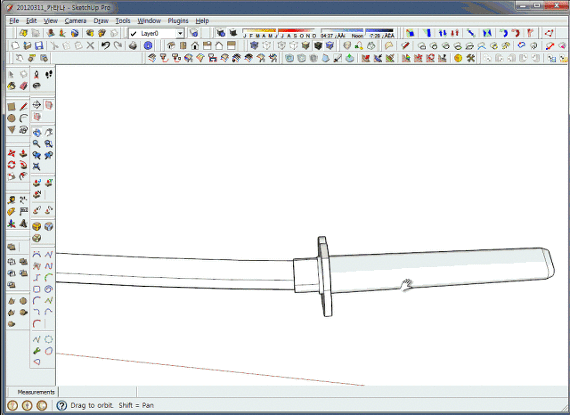Open the Plugins menu
This screenshot has height=415, width=570.
click(x=178, y=21)
